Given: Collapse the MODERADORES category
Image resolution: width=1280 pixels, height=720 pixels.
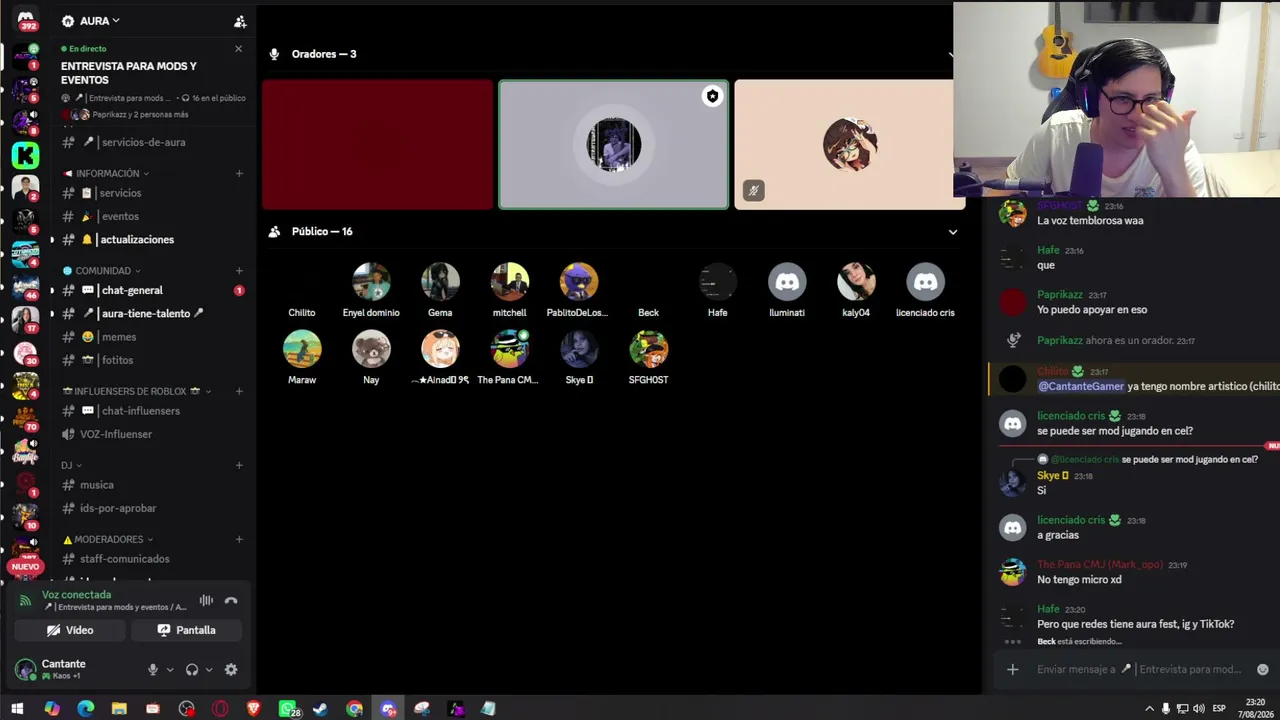Looking at the screenshot, I should click(108, 539).
